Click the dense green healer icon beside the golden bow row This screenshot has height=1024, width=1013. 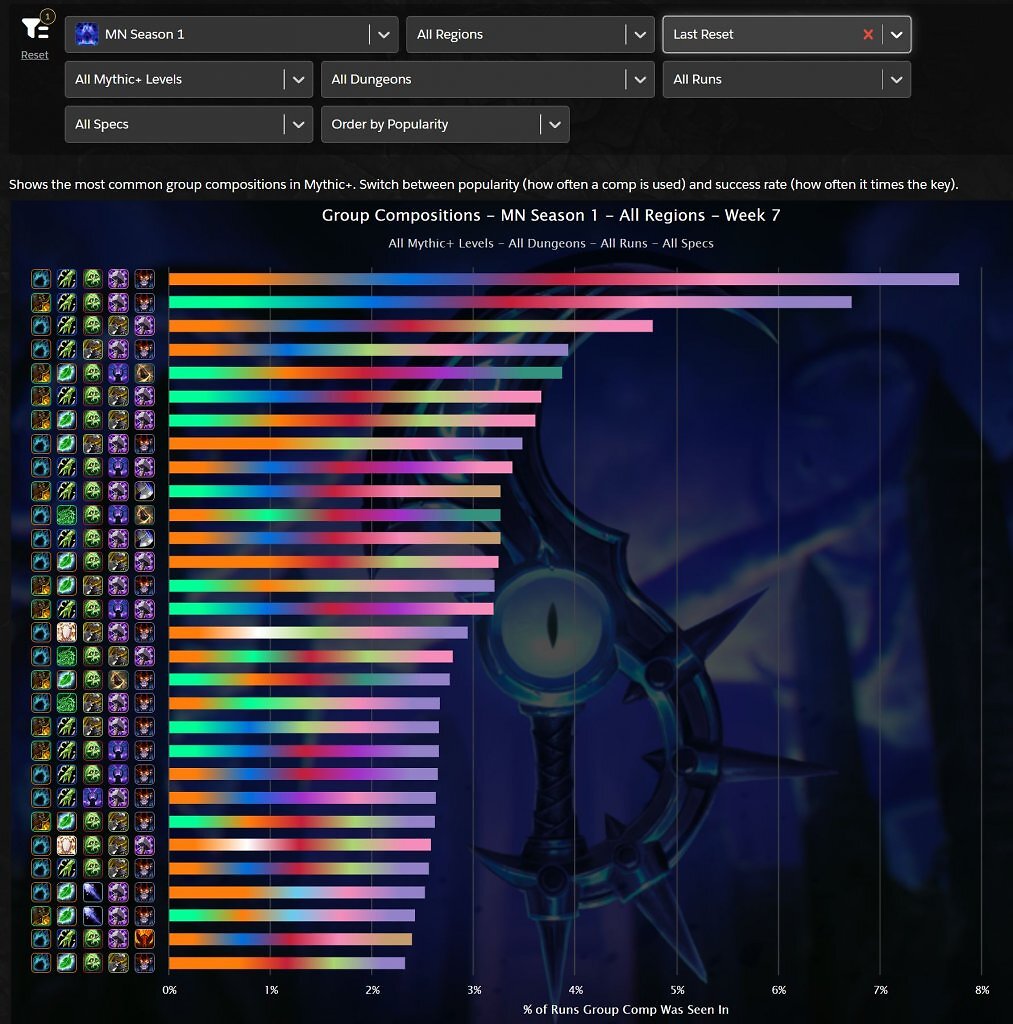pyautogui.click(x=67, y=515)
